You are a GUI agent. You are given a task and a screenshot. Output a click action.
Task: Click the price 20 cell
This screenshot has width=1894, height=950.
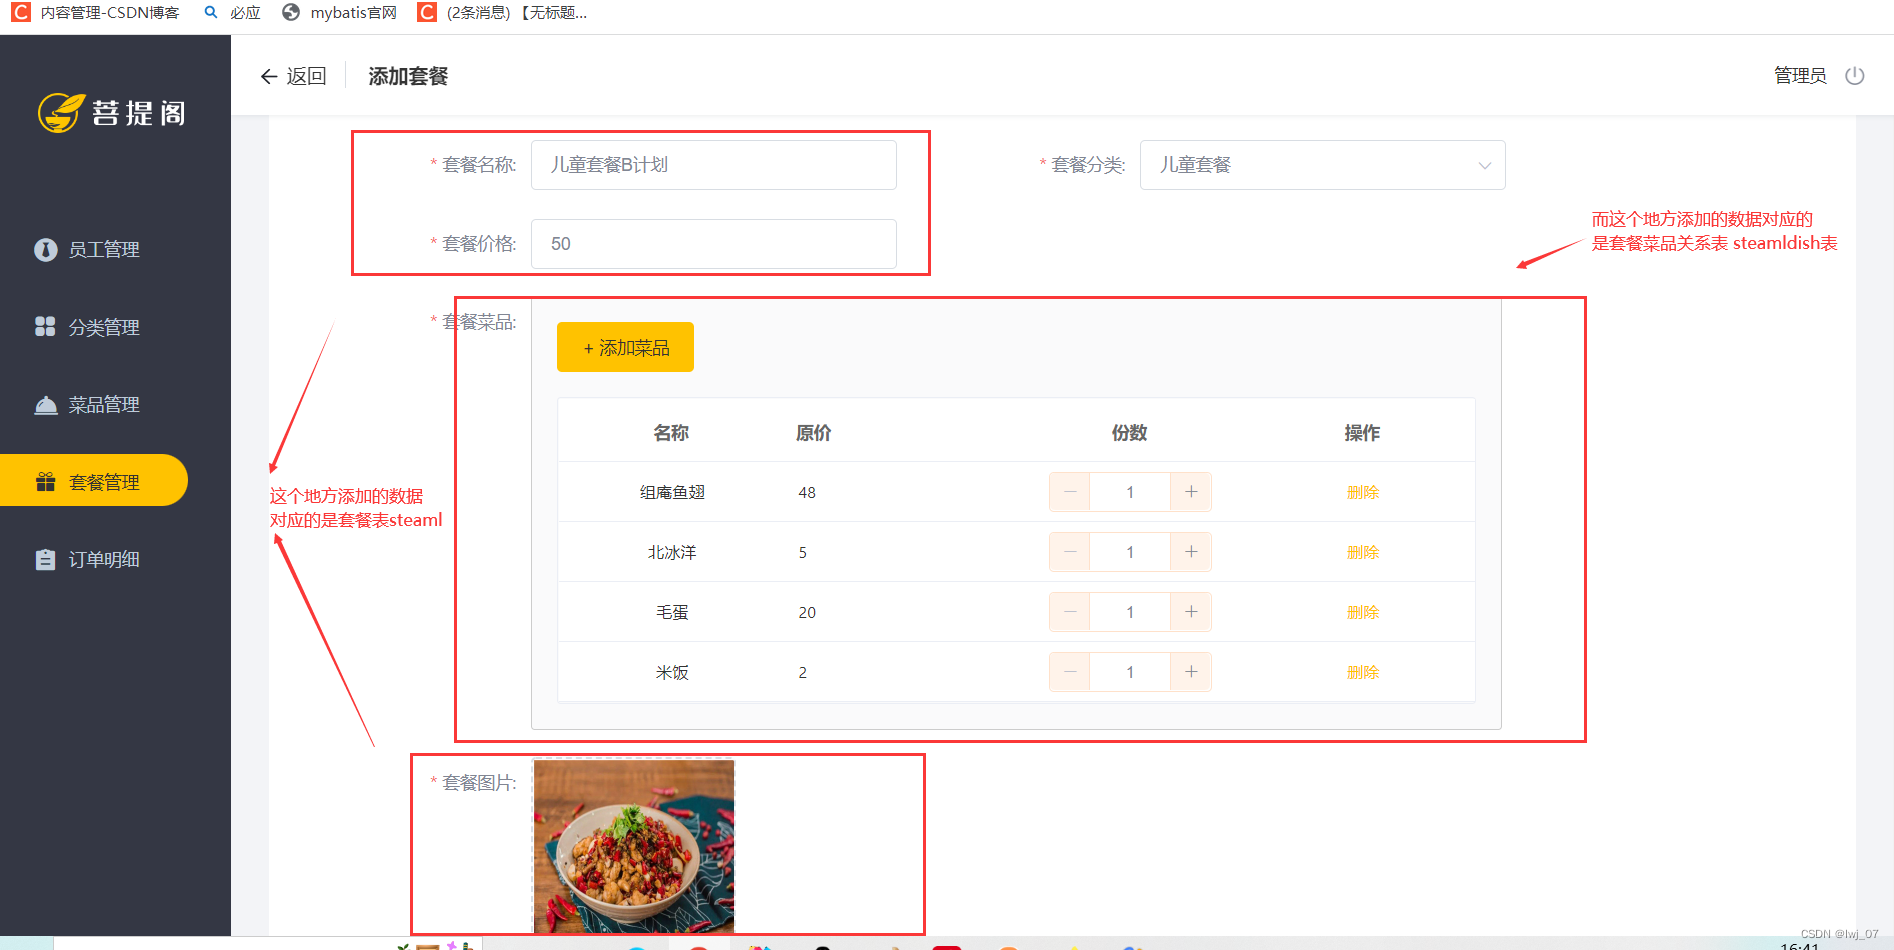coord(807,612)
